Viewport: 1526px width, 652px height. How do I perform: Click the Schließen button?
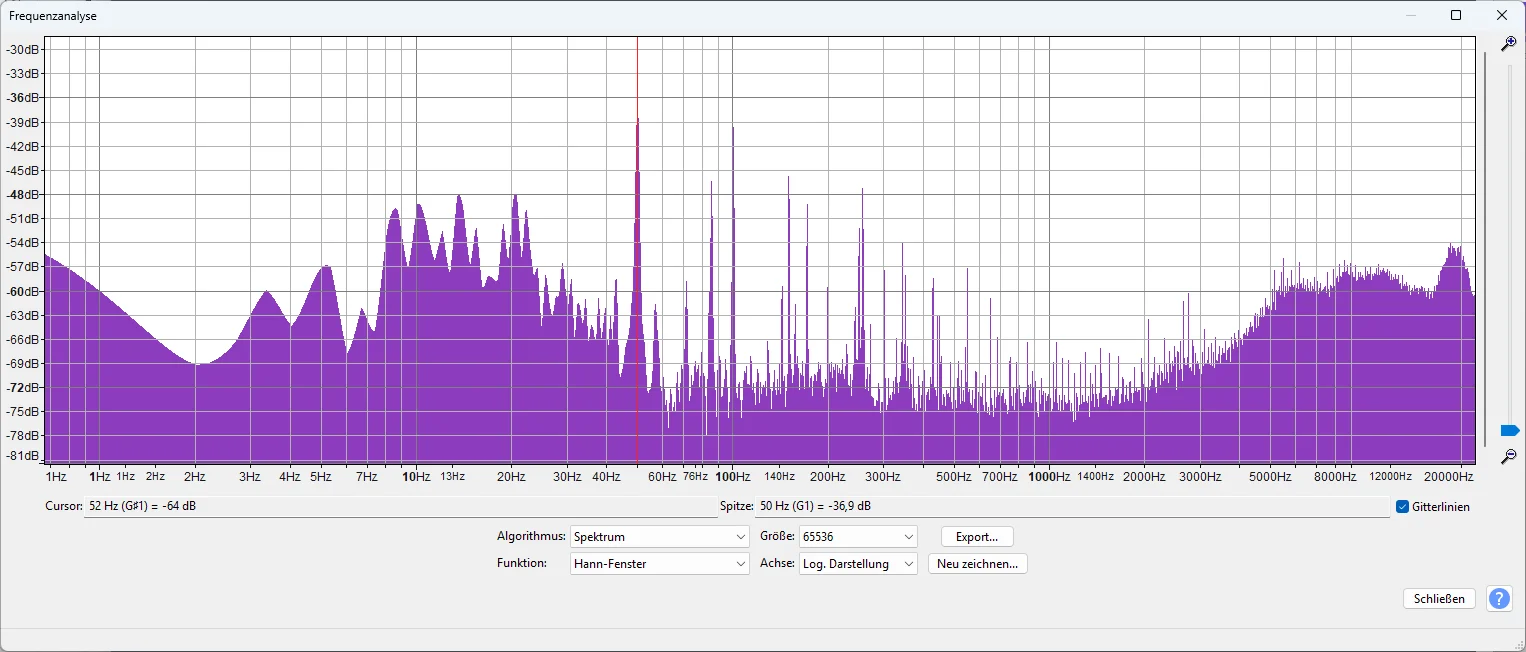1440,599
